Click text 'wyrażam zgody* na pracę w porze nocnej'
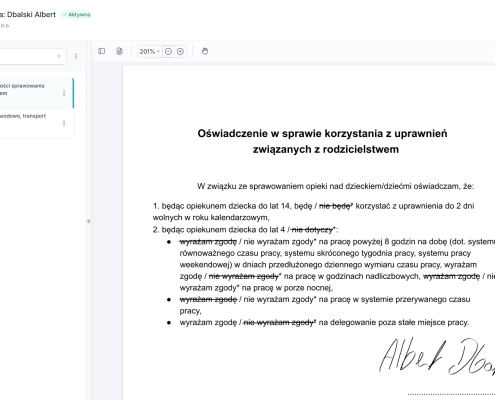Screen dimensions: 495x400 tap(256, 288)
